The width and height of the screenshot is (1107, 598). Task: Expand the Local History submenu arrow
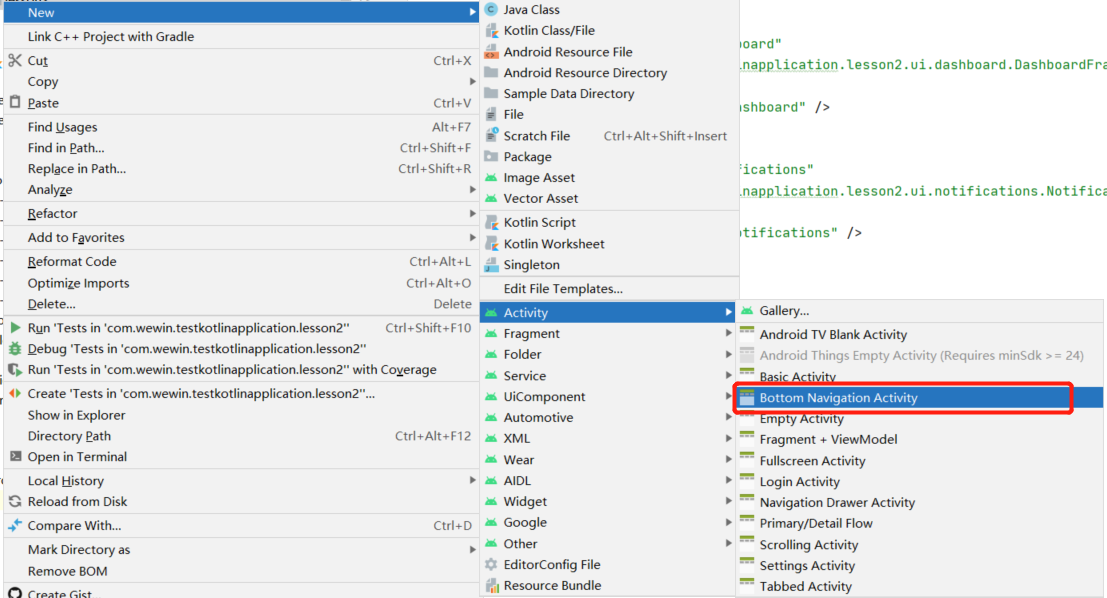(472, 480)
